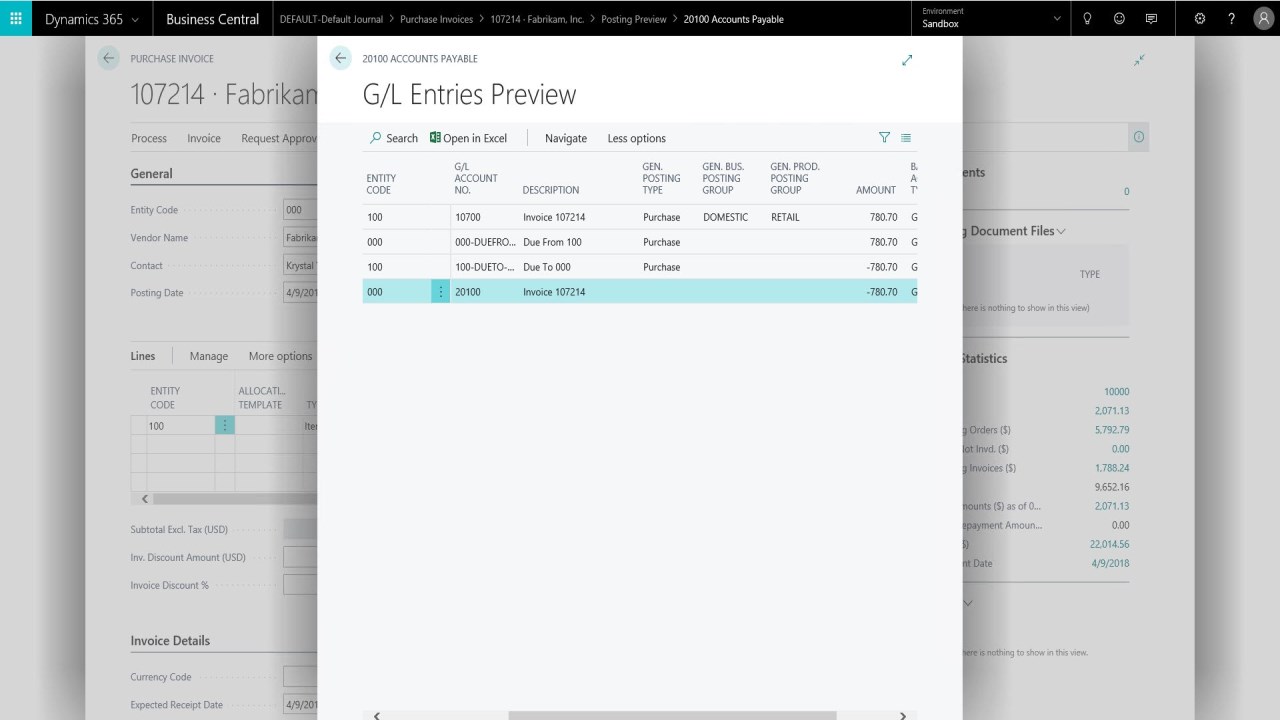
Task: Select account 10700 cell
Action: pyautogui.click(x=484, y=217)
